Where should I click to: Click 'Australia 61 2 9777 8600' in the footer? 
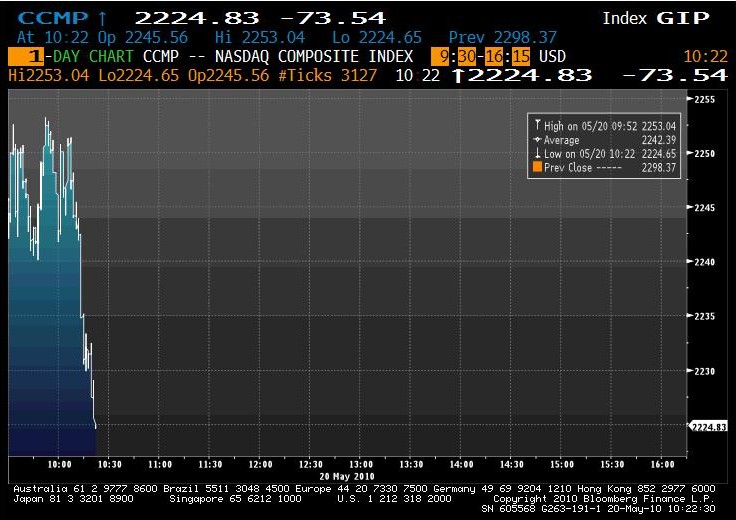pyautogui.click(x=85, y=489)
